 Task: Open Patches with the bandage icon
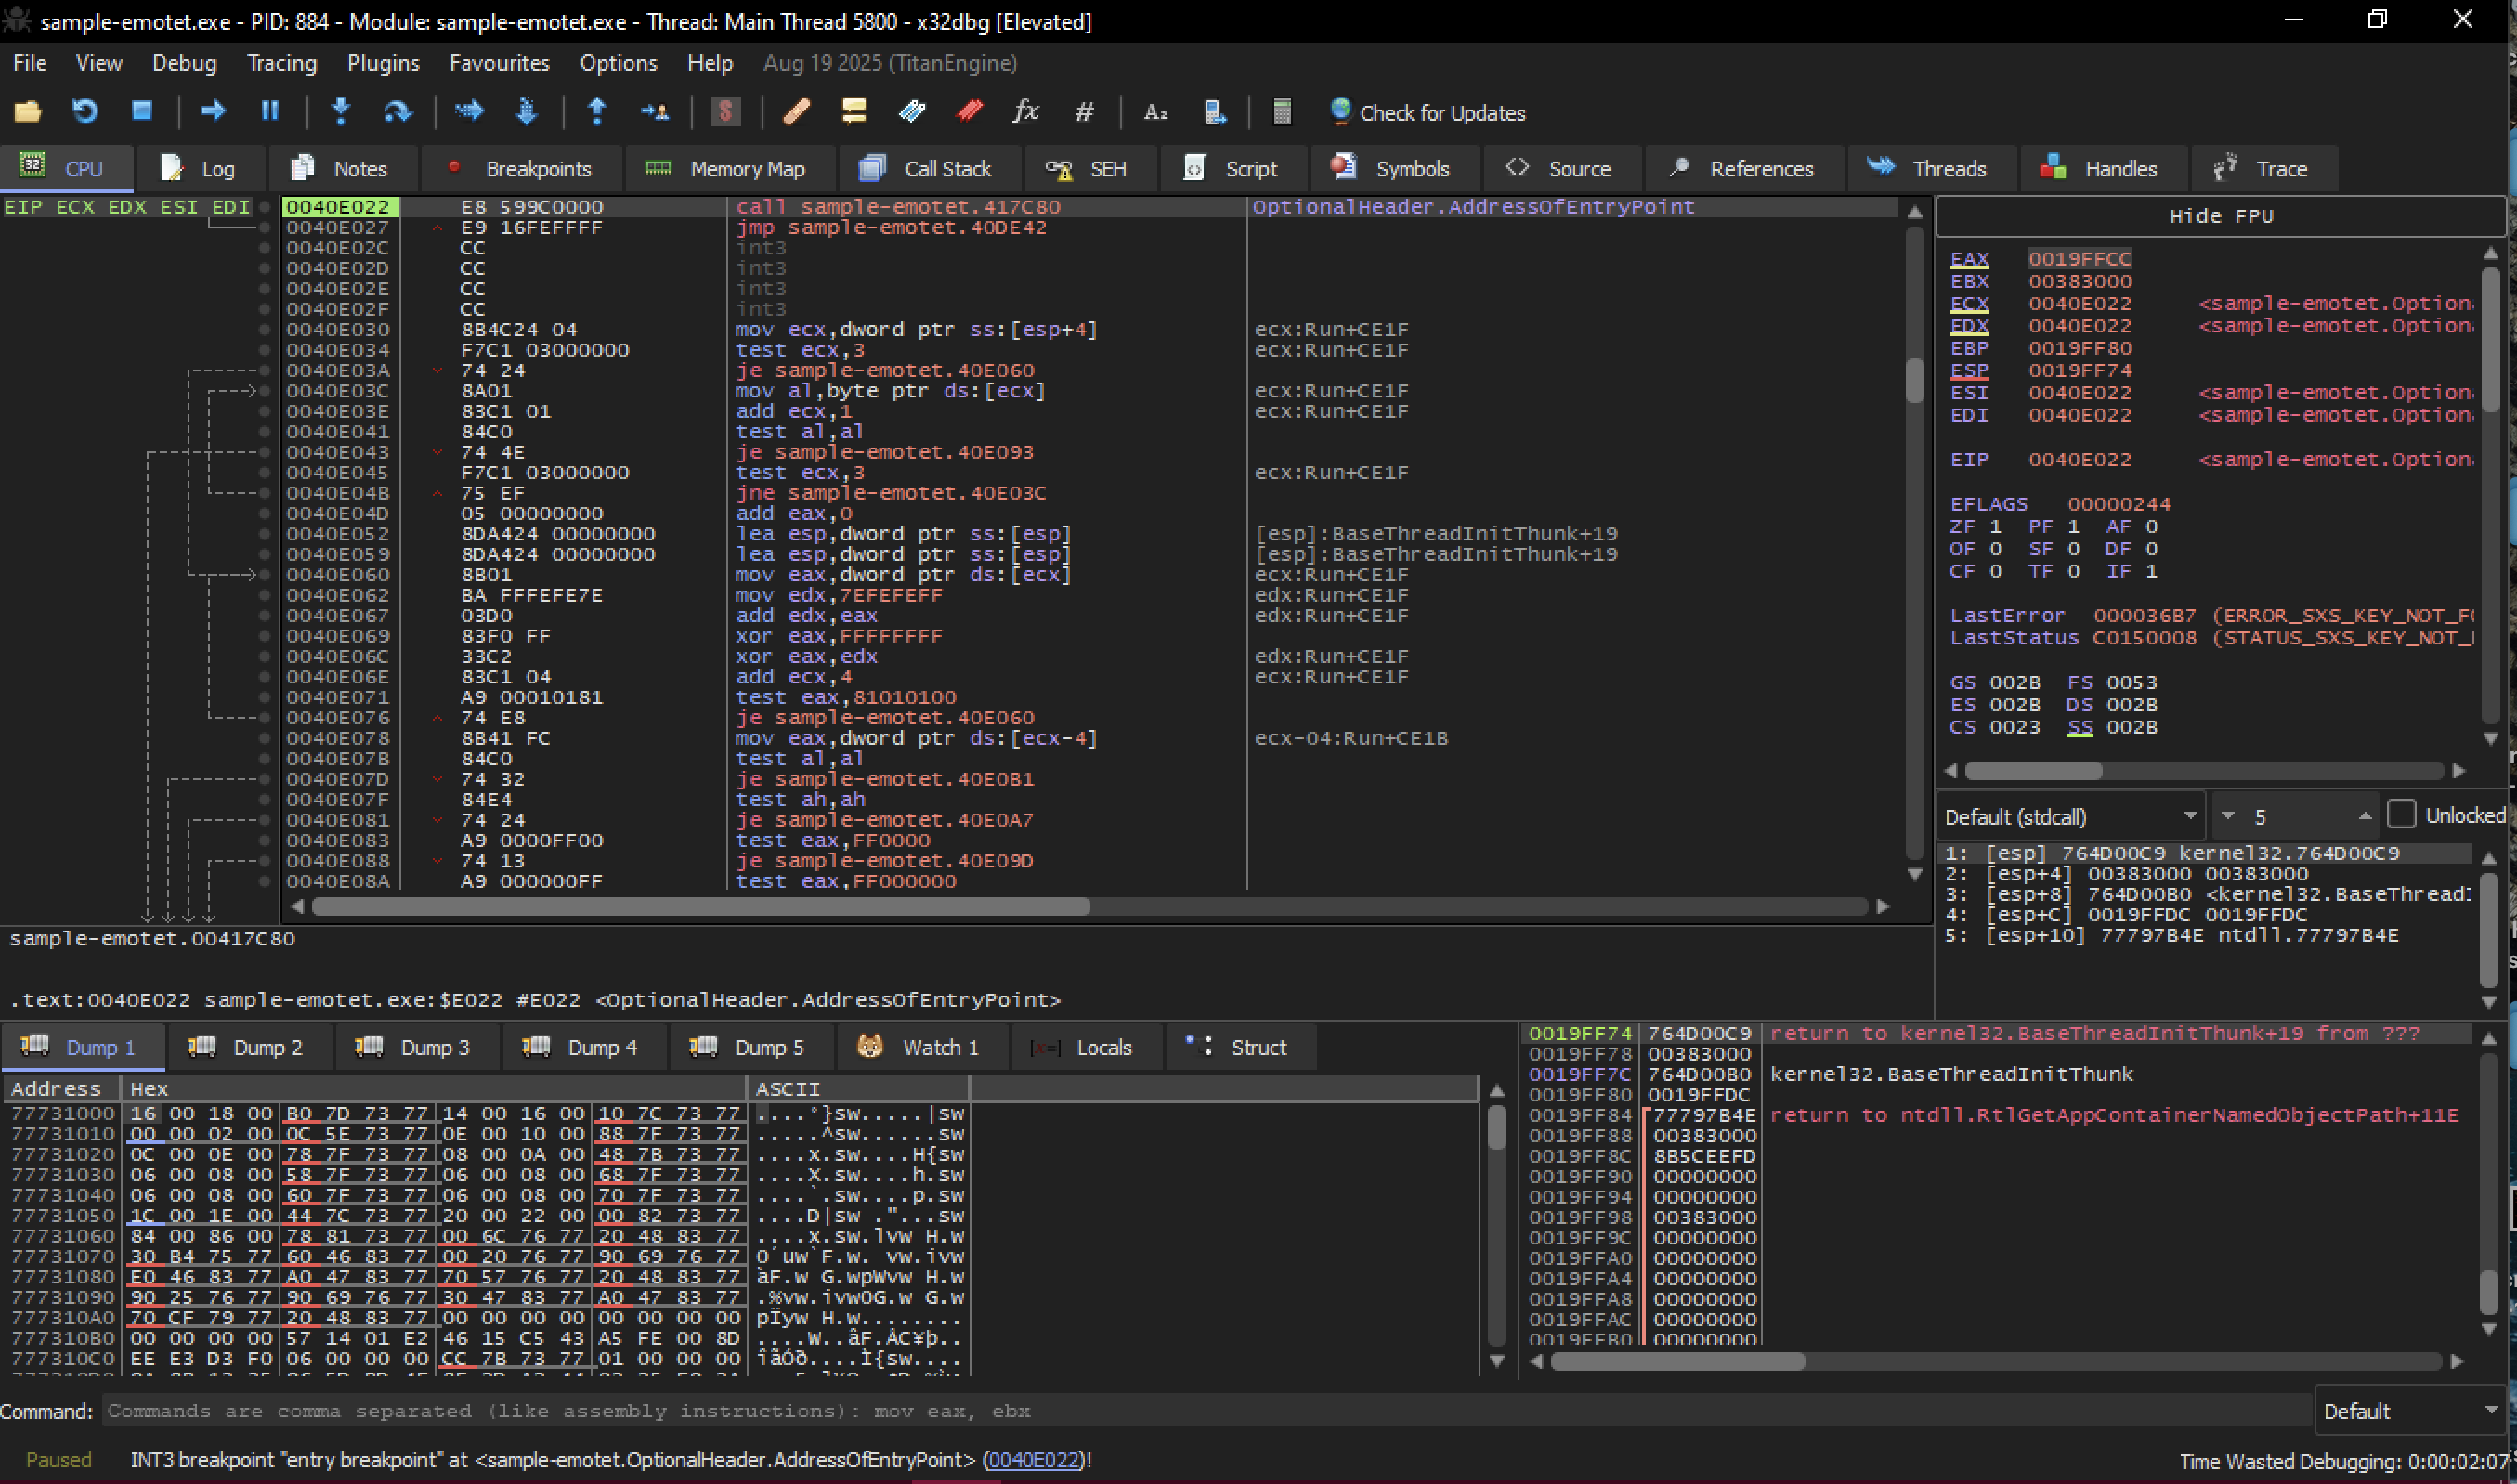(797, 111)
